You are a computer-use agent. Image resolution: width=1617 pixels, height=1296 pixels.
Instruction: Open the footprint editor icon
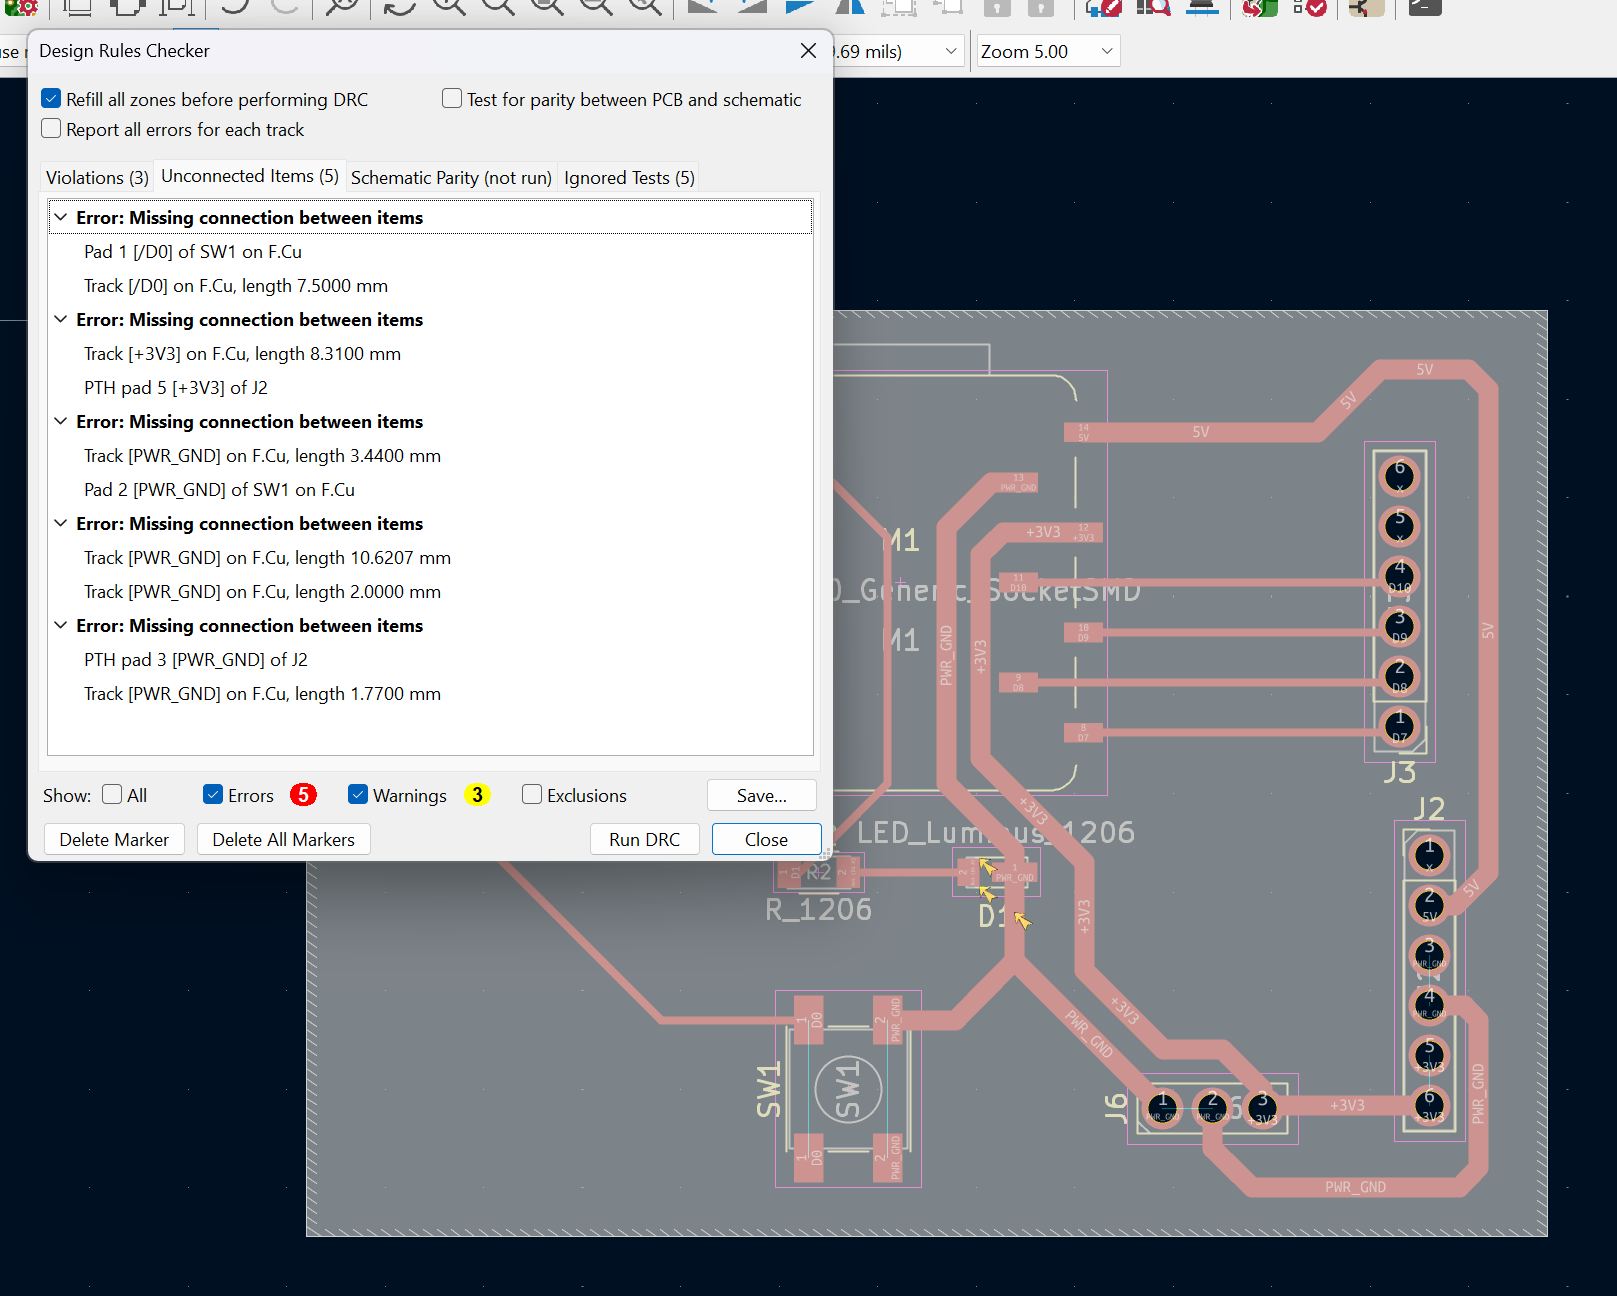click(x=1104, y=6)
